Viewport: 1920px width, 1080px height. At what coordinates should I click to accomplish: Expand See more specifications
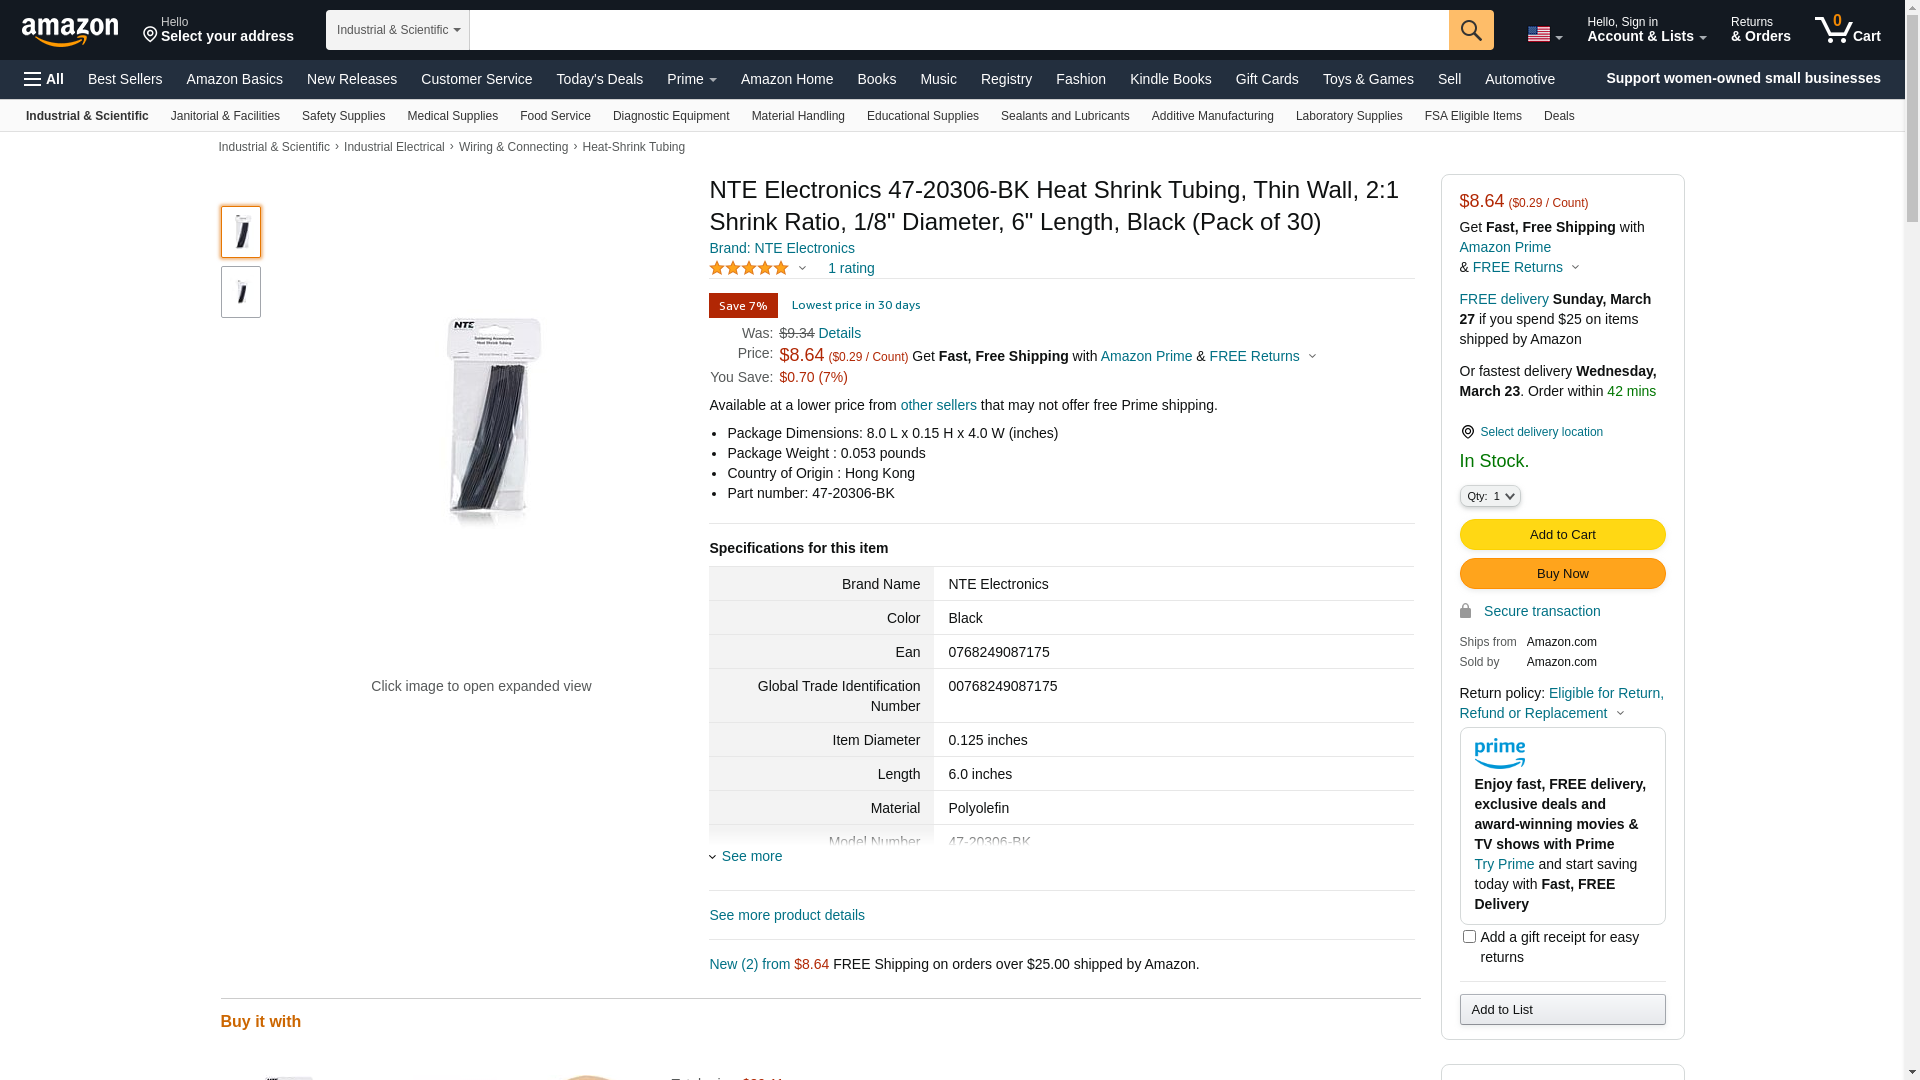click(751, 856)
